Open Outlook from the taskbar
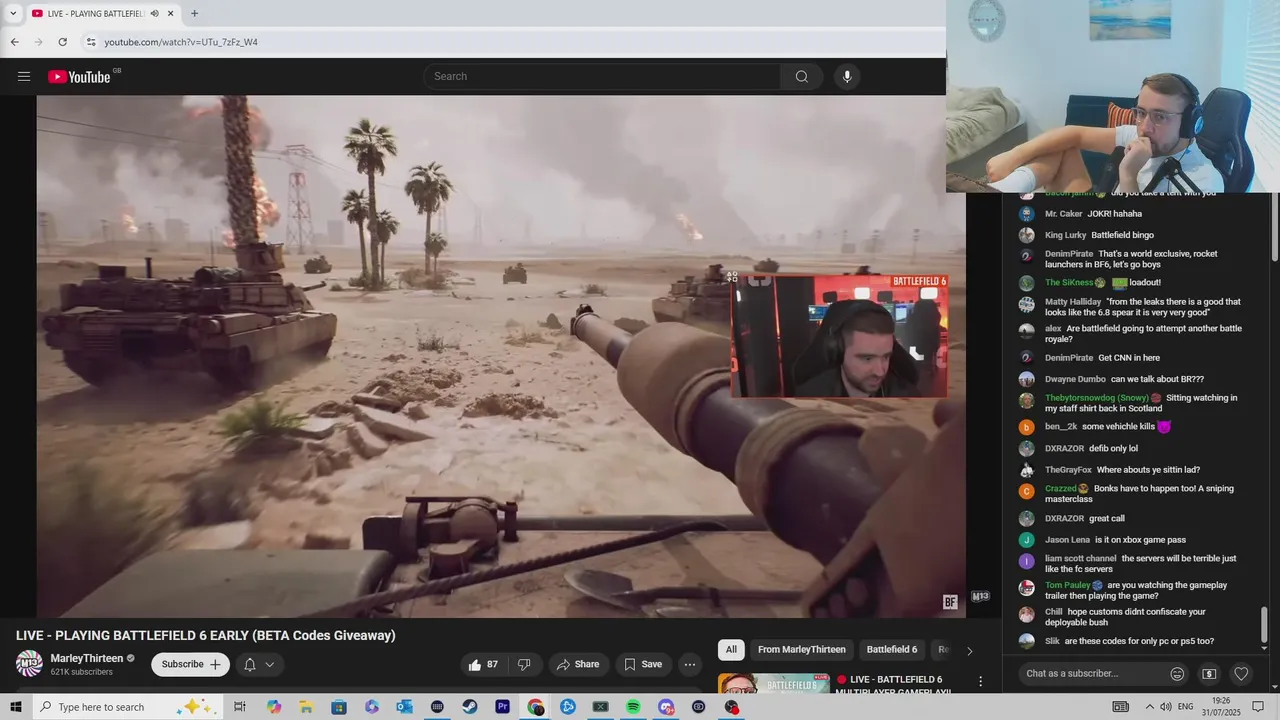 (404, 707)
